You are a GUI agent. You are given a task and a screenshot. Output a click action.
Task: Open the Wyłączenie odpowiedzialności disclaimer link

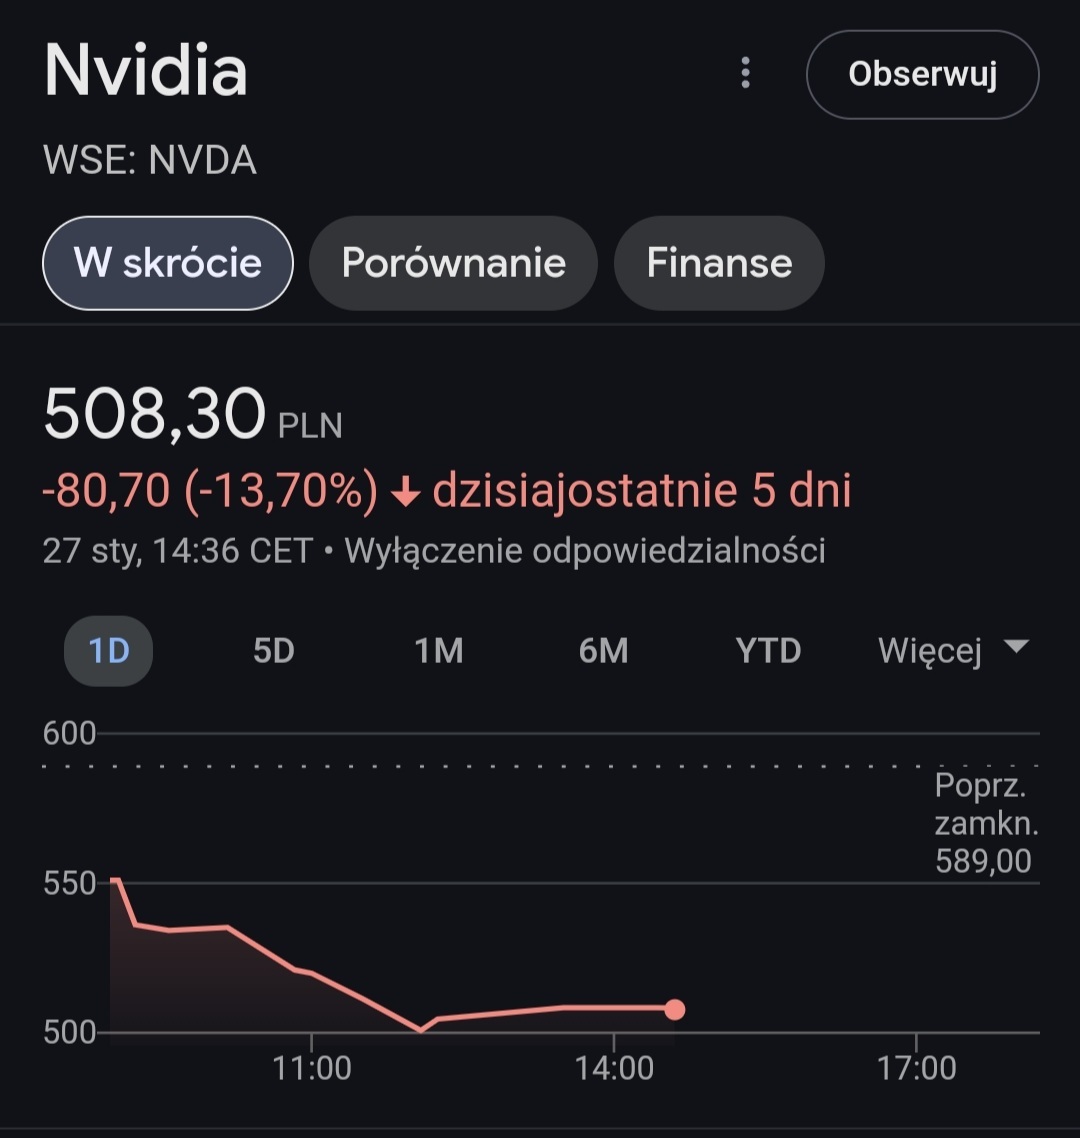tap(585, 551)
